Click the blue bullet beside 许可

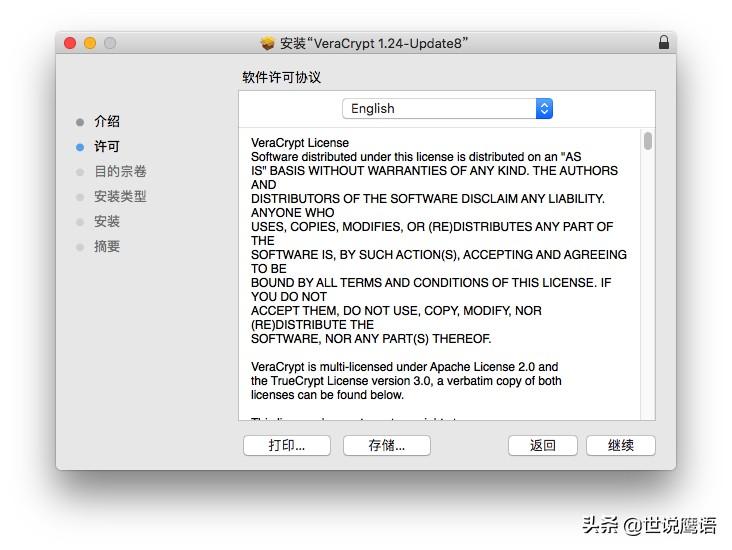point(80,147)
